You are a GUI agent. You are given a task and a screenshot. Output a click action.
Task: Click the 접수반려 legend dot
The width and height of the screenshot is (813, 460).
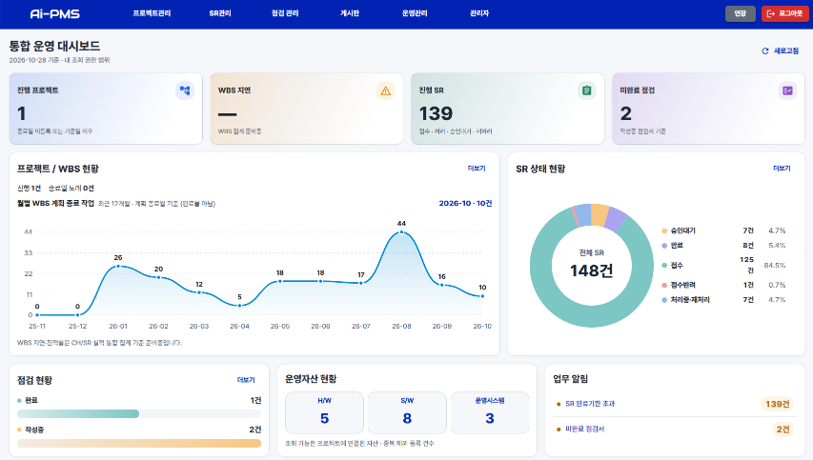coord(664,285)
